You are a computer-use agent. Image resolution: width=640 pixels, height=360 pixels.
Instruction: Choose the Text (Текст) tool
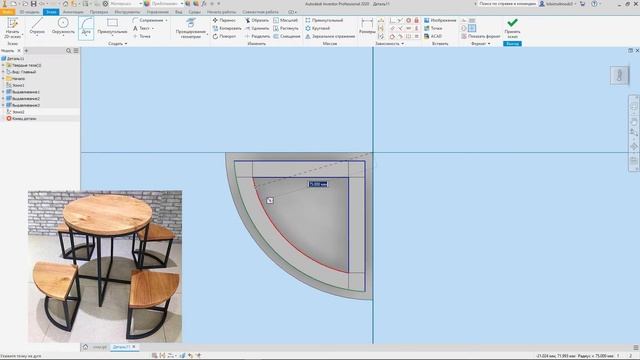pyautogui.click(x=143, y=28)
